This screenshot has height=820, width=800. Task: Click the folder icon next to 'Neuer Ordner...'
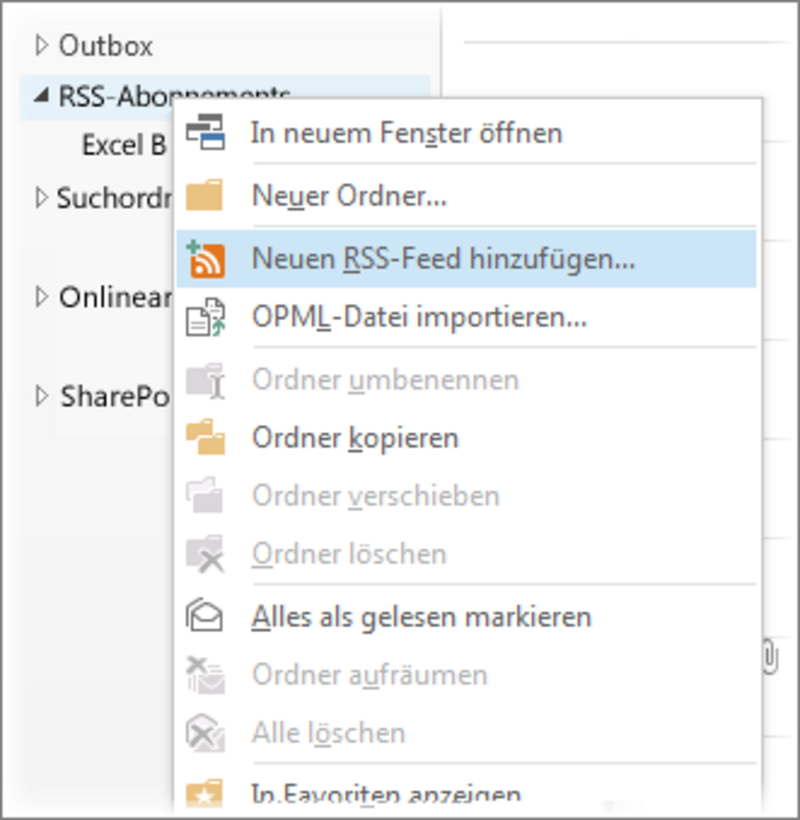[x=204, y=195]
